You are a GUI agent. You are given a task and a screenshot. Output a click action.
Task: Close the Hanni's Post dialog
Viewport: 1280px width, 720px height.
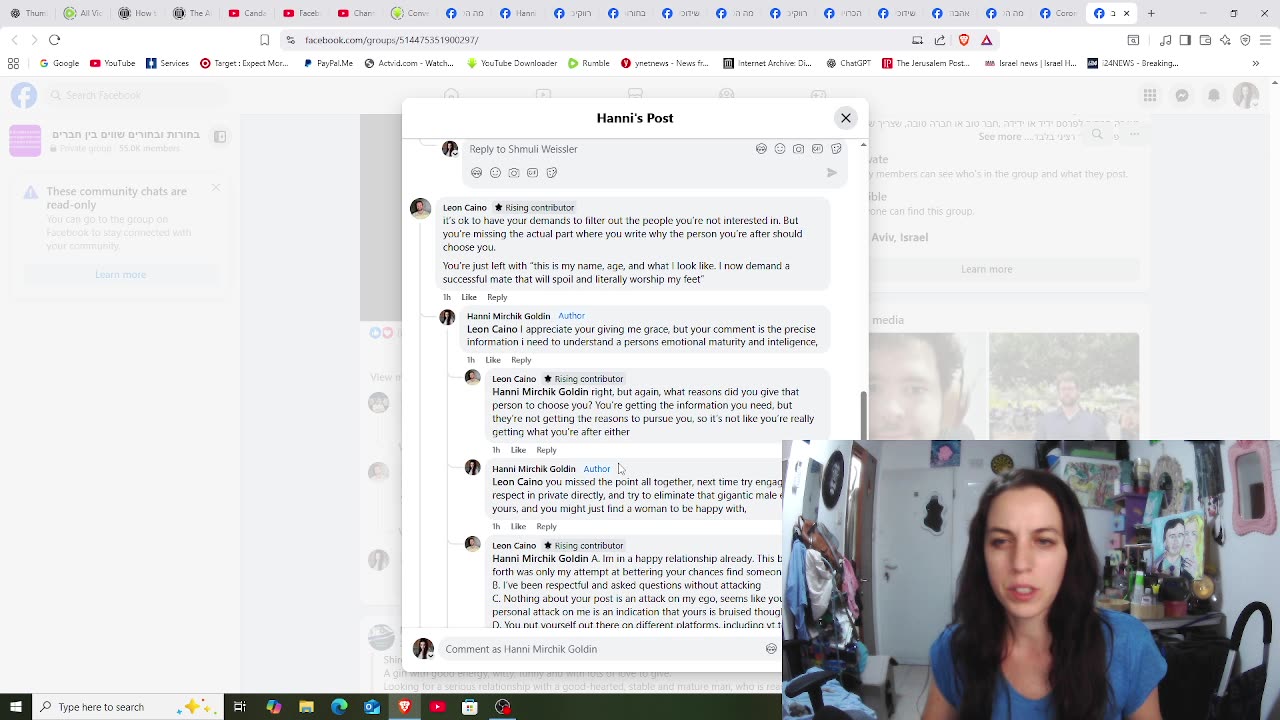tap(846, 118)
